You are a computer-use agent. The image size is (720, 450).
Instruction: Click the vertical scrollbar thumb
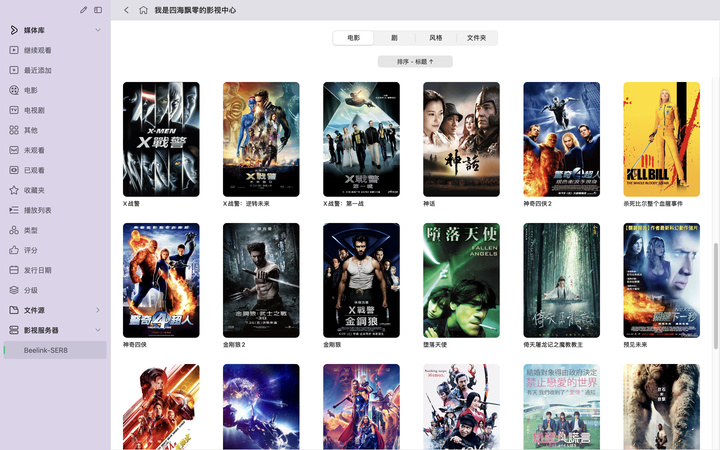pos(715,296)
